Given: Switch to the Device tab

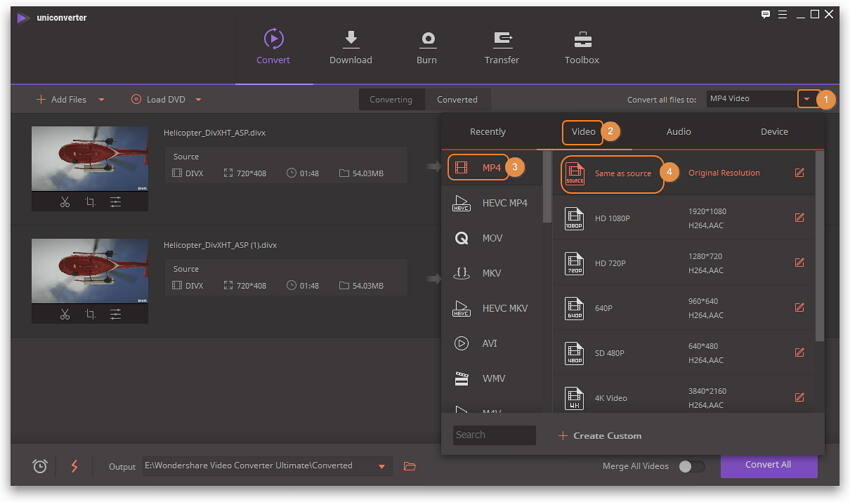Looking at the screenshot, I should tap(774, 132).
